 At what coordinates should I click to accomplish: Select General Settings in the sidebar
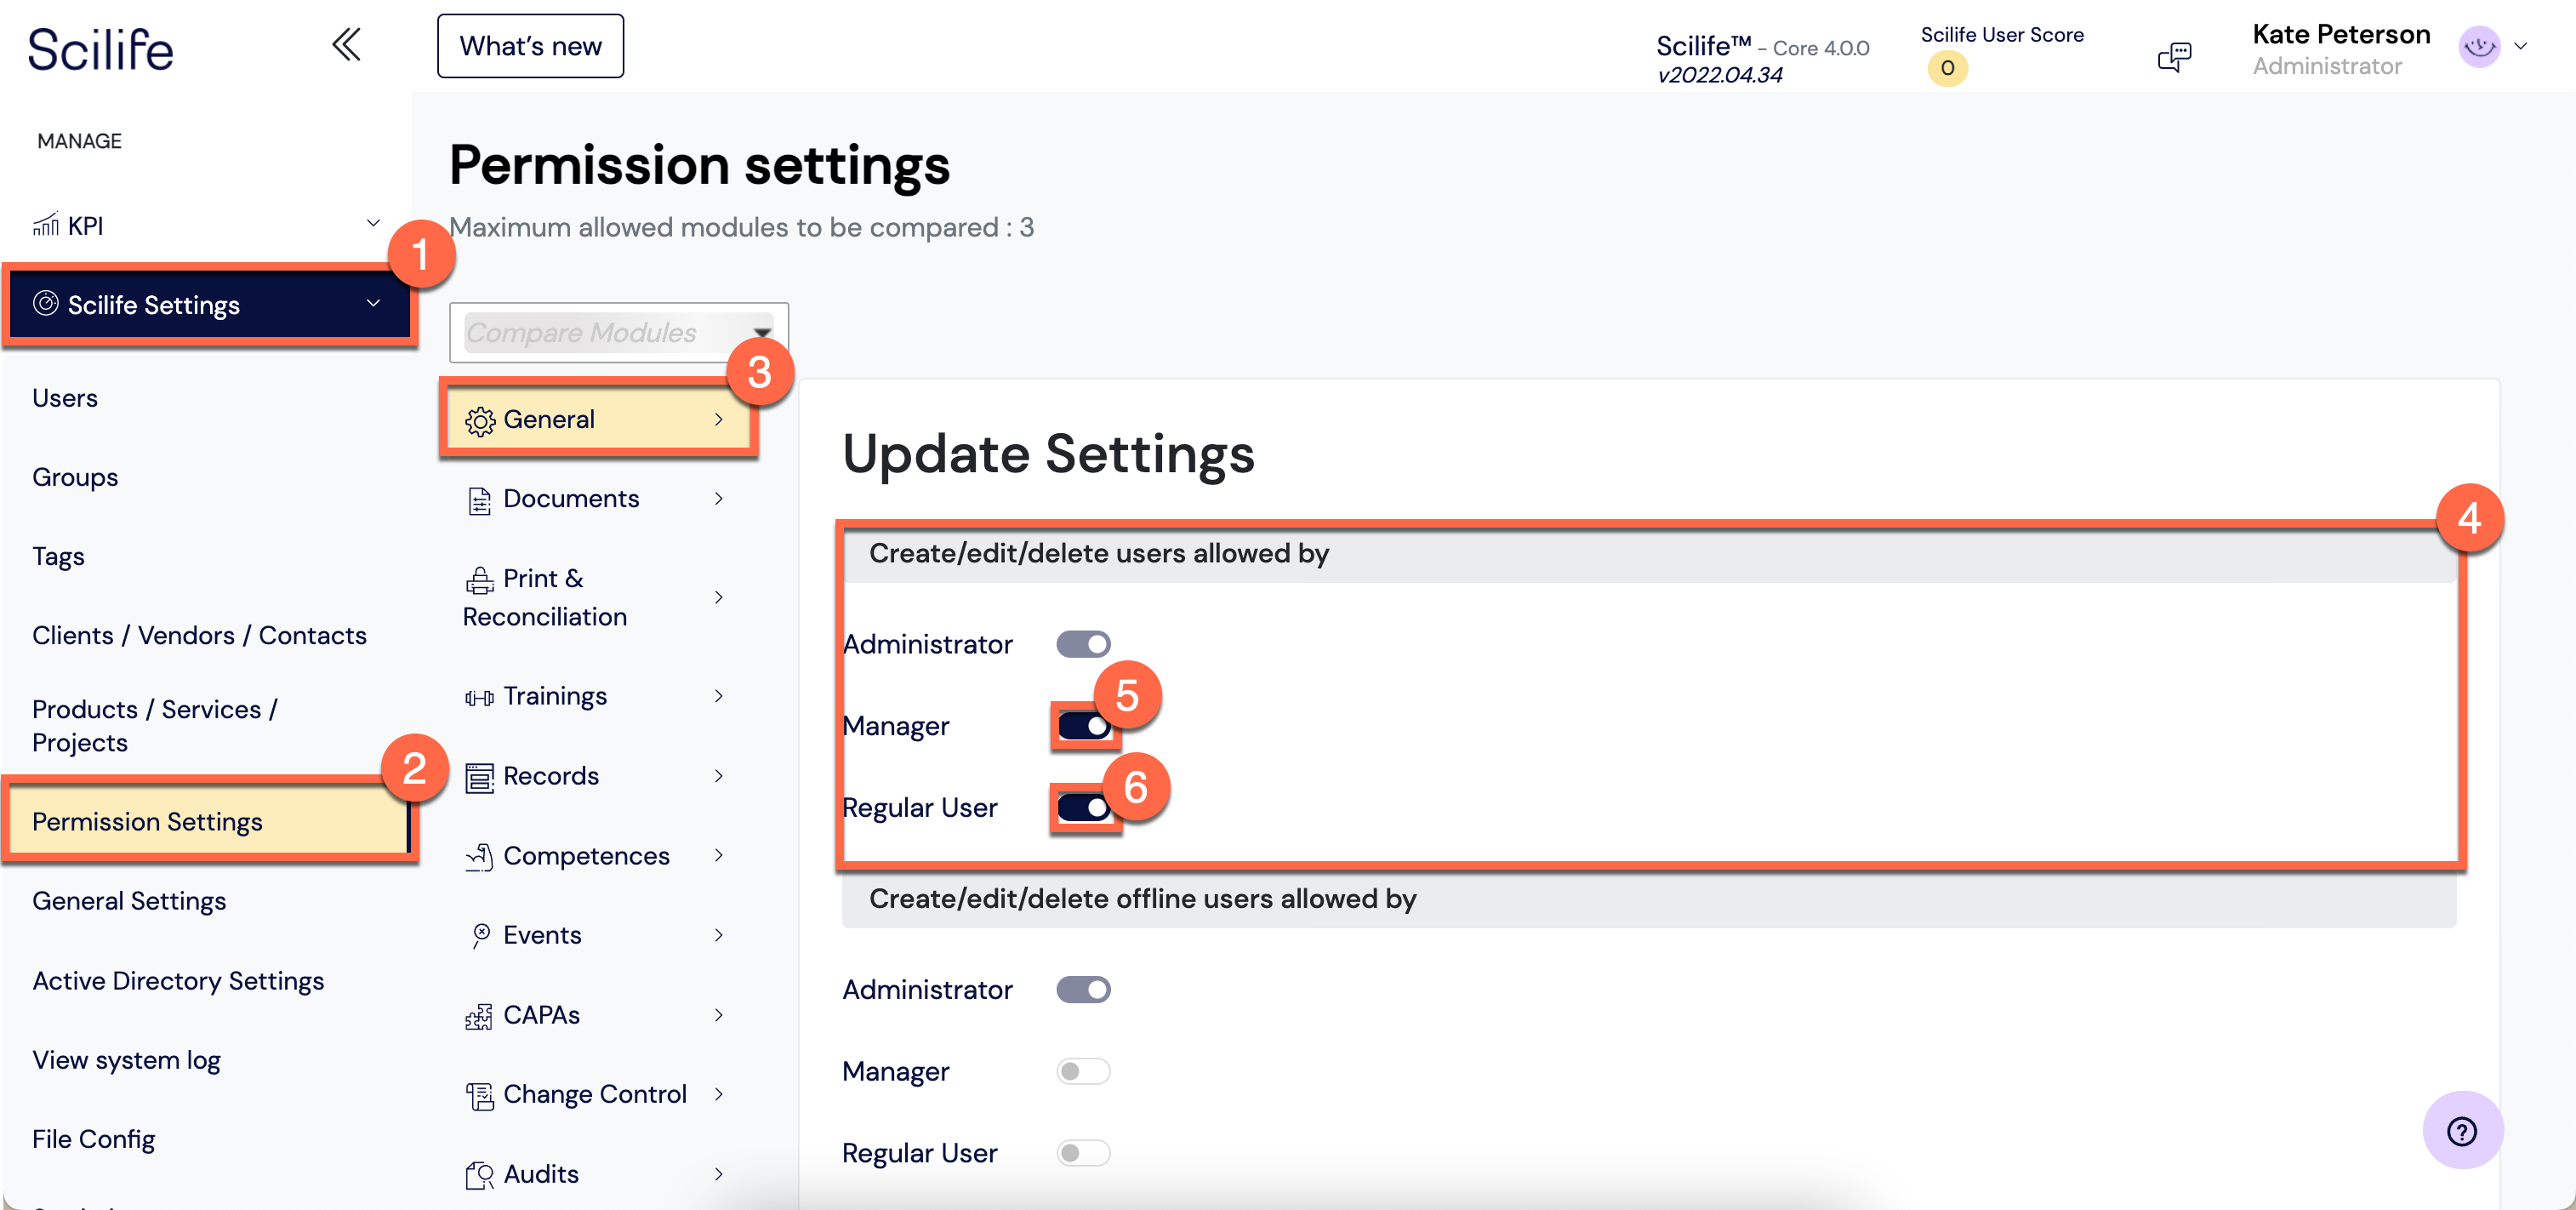pos(129,900)
